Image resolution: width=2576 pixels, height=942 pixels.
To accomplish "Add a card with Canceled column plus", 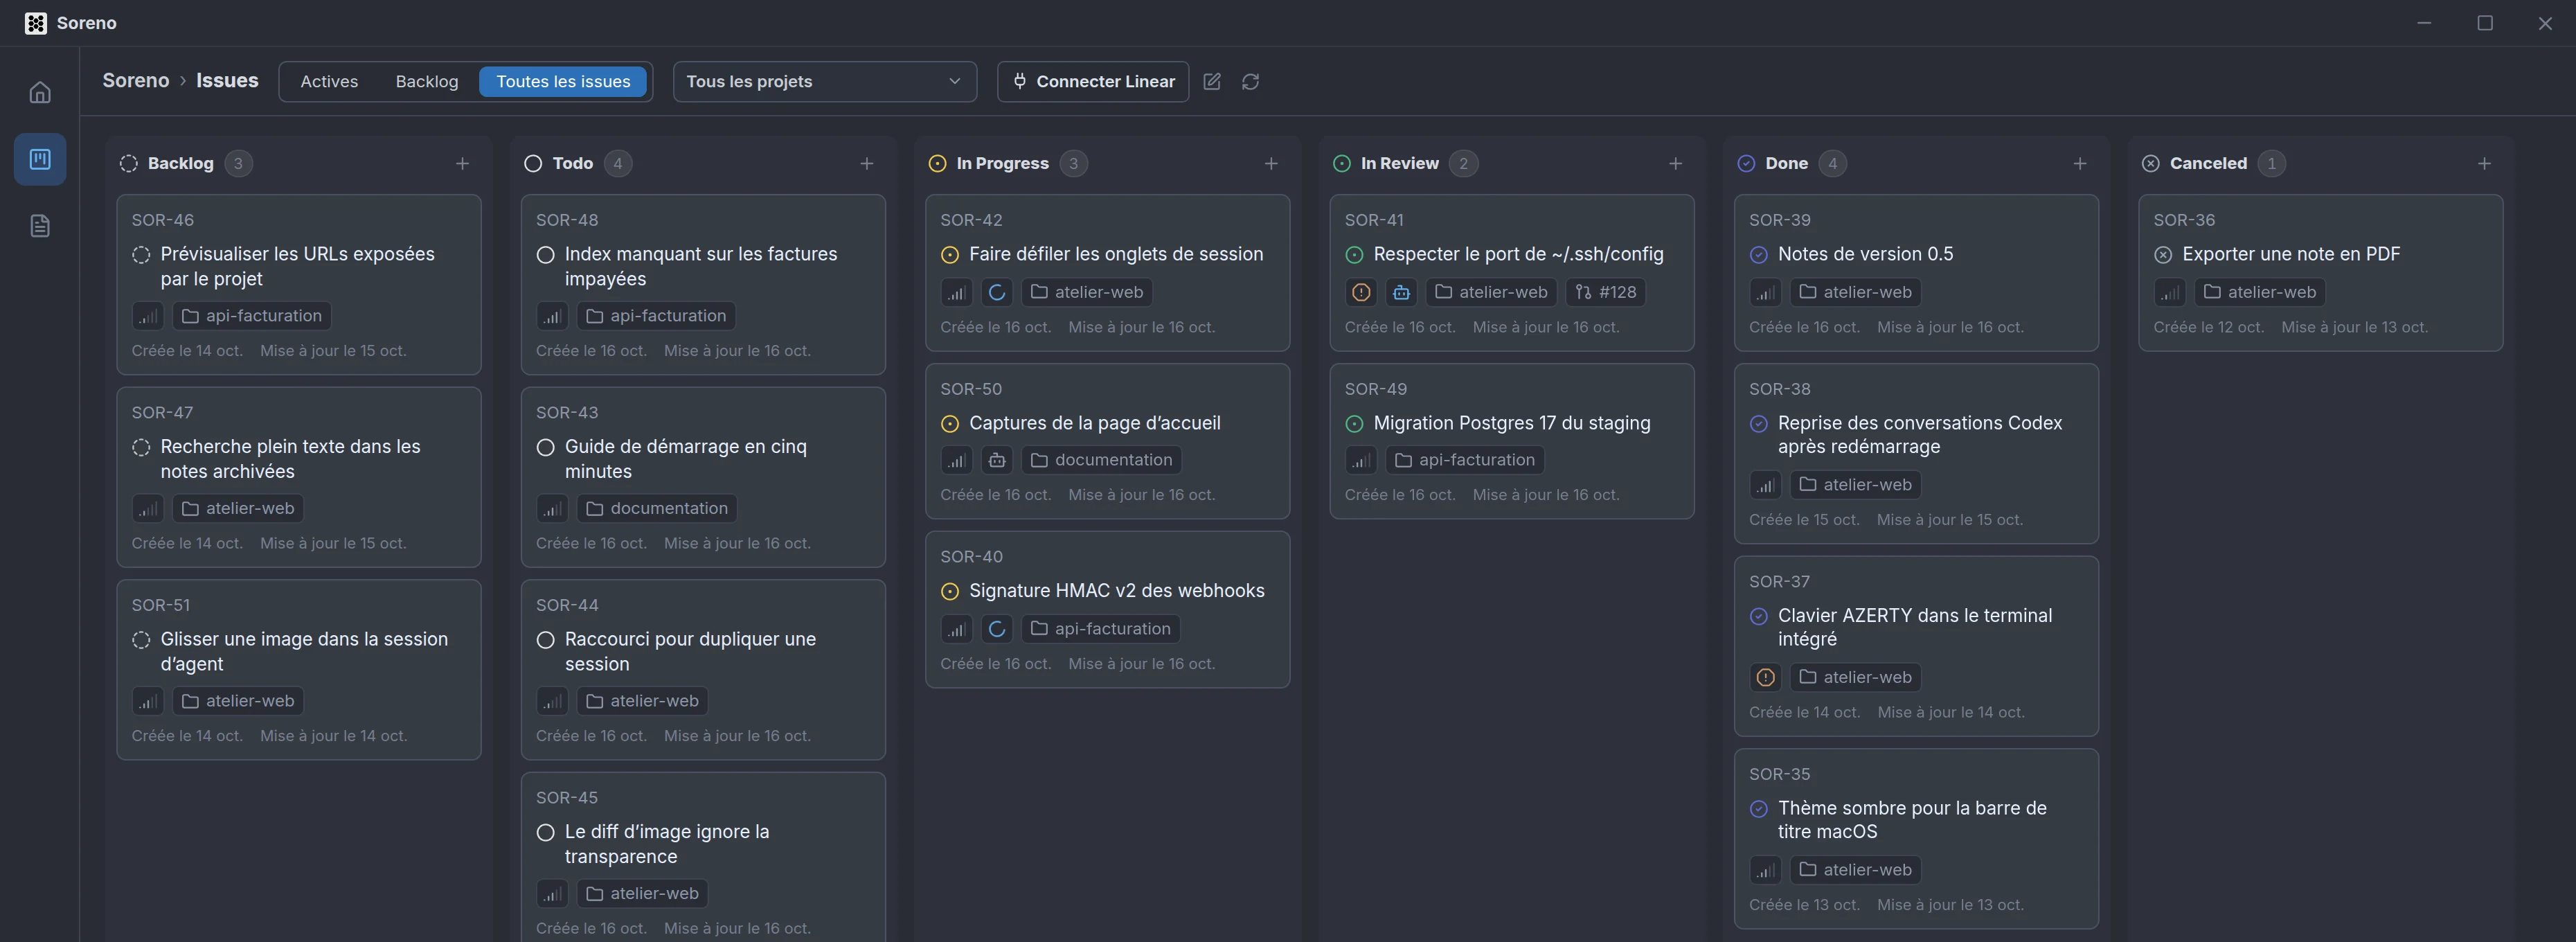I will pos(2484,164).
